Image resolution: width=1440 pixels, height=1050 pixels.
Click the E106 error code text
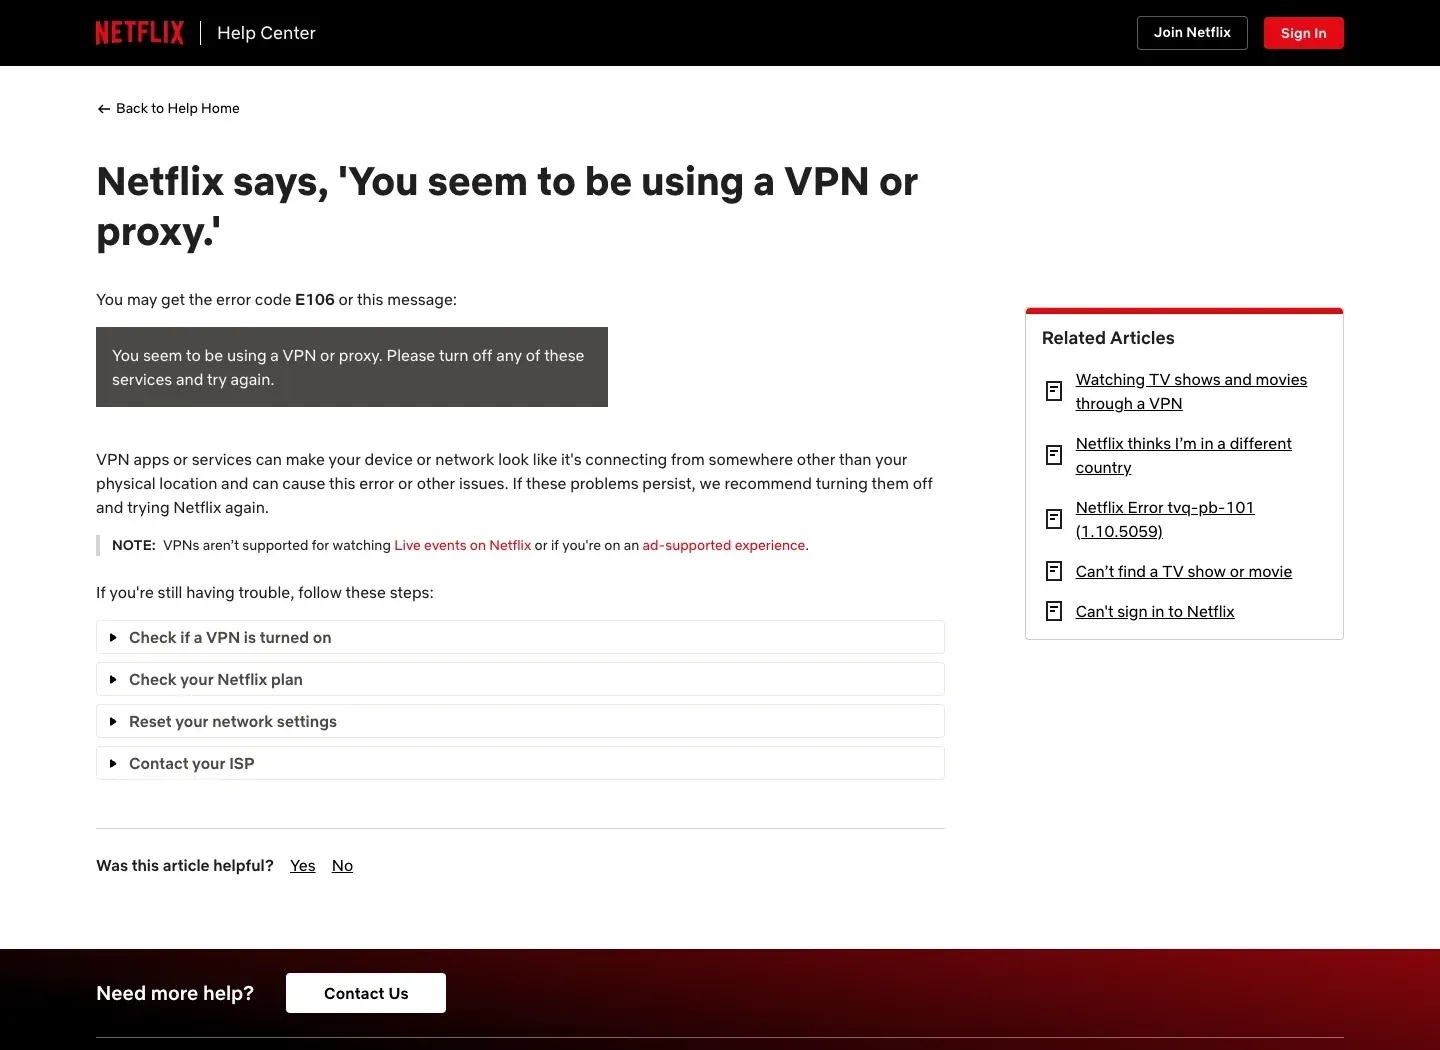[315, 300]
